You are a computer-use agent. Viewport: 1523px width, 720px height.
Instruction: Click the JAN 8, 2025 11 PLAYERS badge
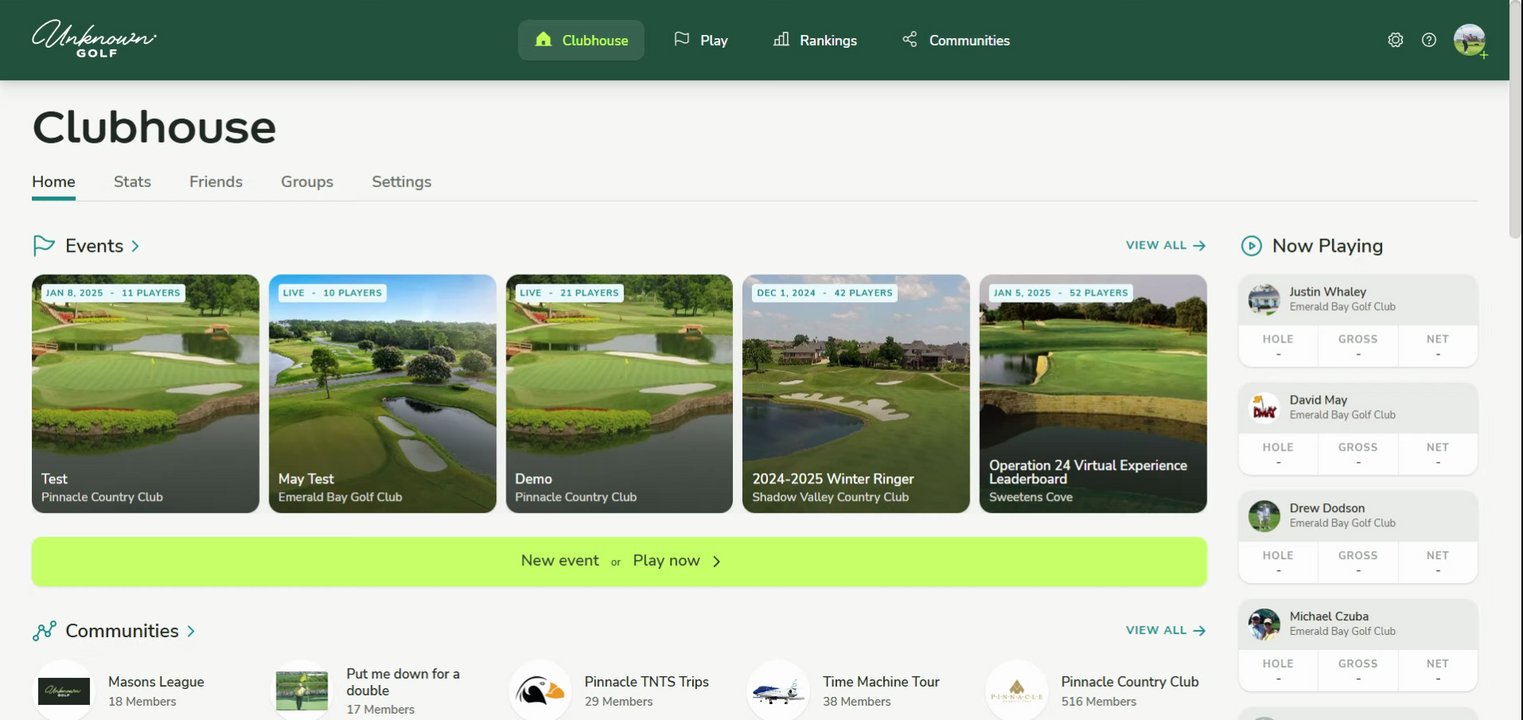pyautogui.click(x=113, y=293)
